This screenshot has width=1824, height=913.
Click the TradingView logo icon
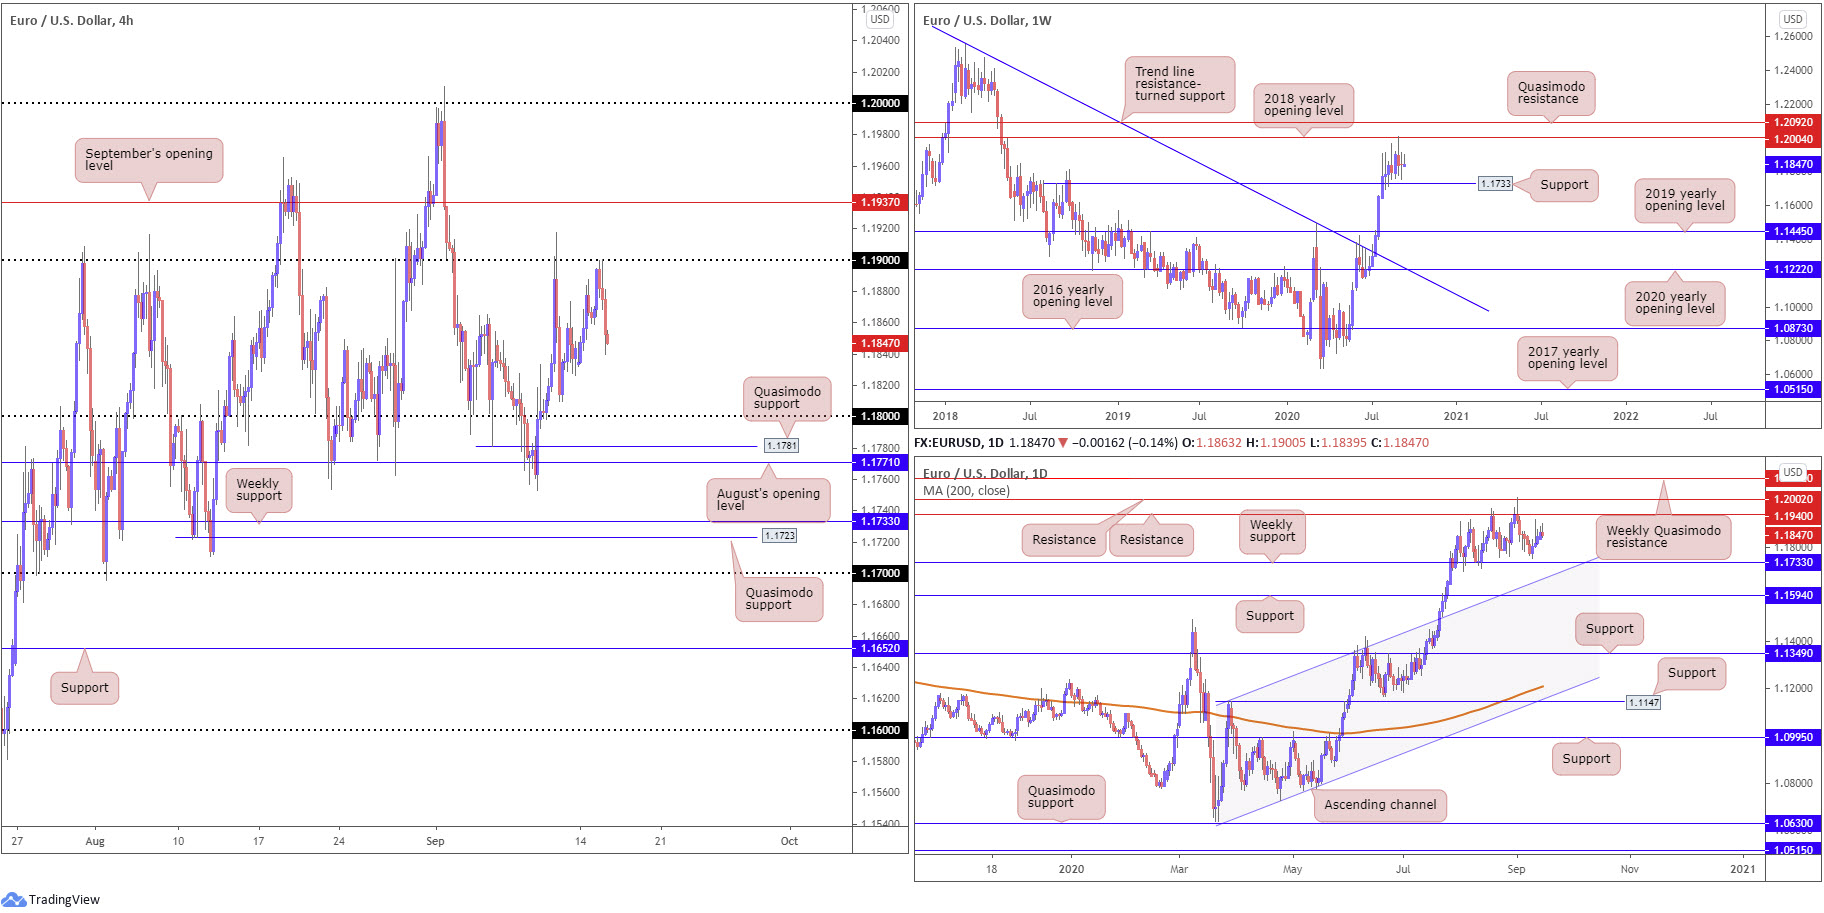[14, 899]
